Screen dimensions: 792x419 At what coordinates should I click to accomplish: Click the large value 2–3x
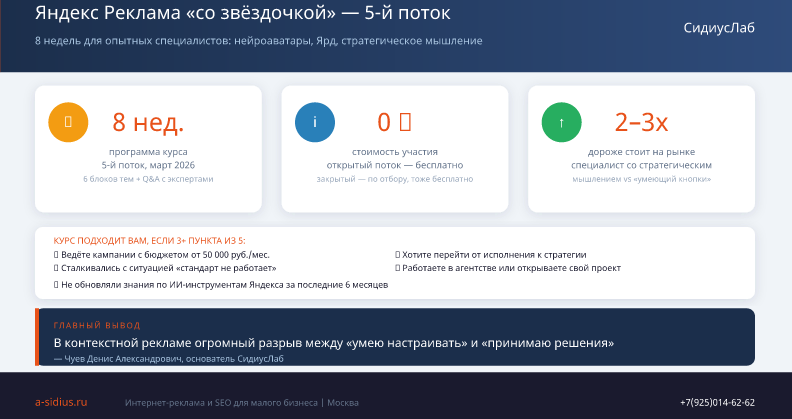pyautogui.click(x=641, y=122)
